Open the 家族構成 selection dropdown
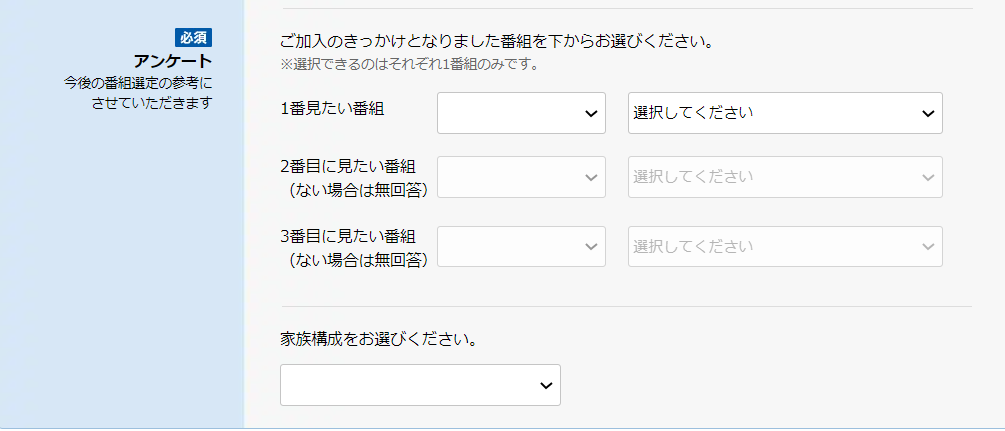The width and height of the screenshot is (1005, 431). [x=410, y=385]
